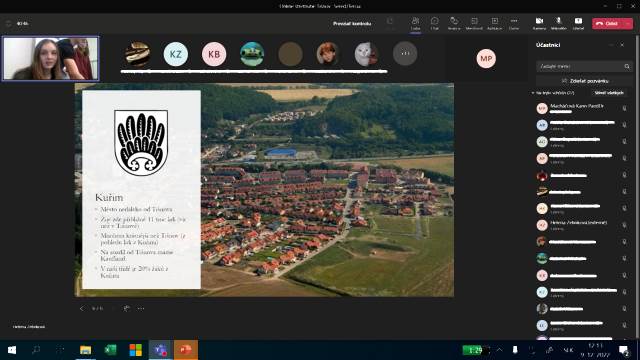
Task: Open the Lidé participants panel
Action: coord(416,23)
